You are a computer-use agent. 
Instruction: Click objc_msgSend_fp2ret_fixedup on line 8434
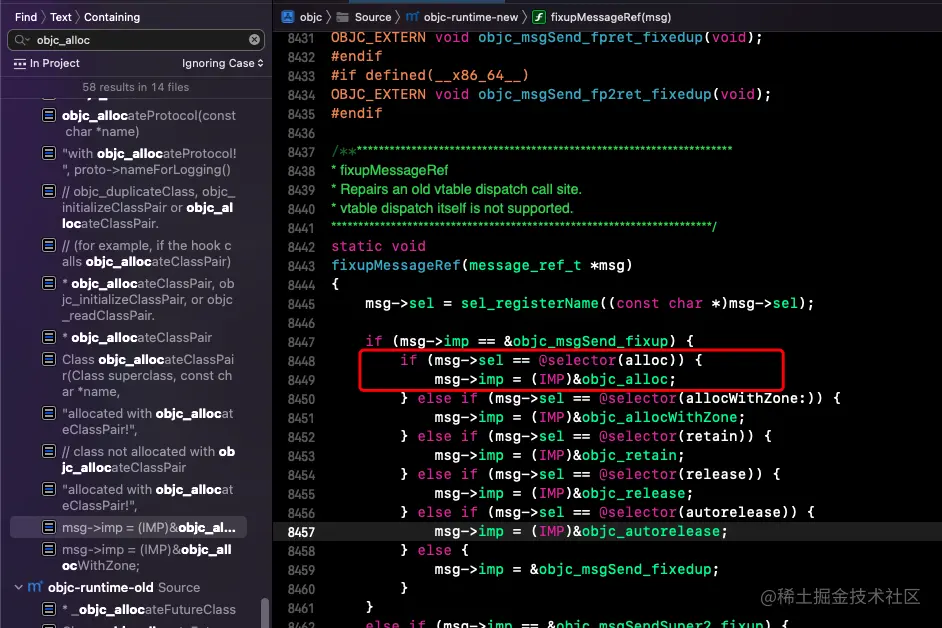(x=594, y=94)
